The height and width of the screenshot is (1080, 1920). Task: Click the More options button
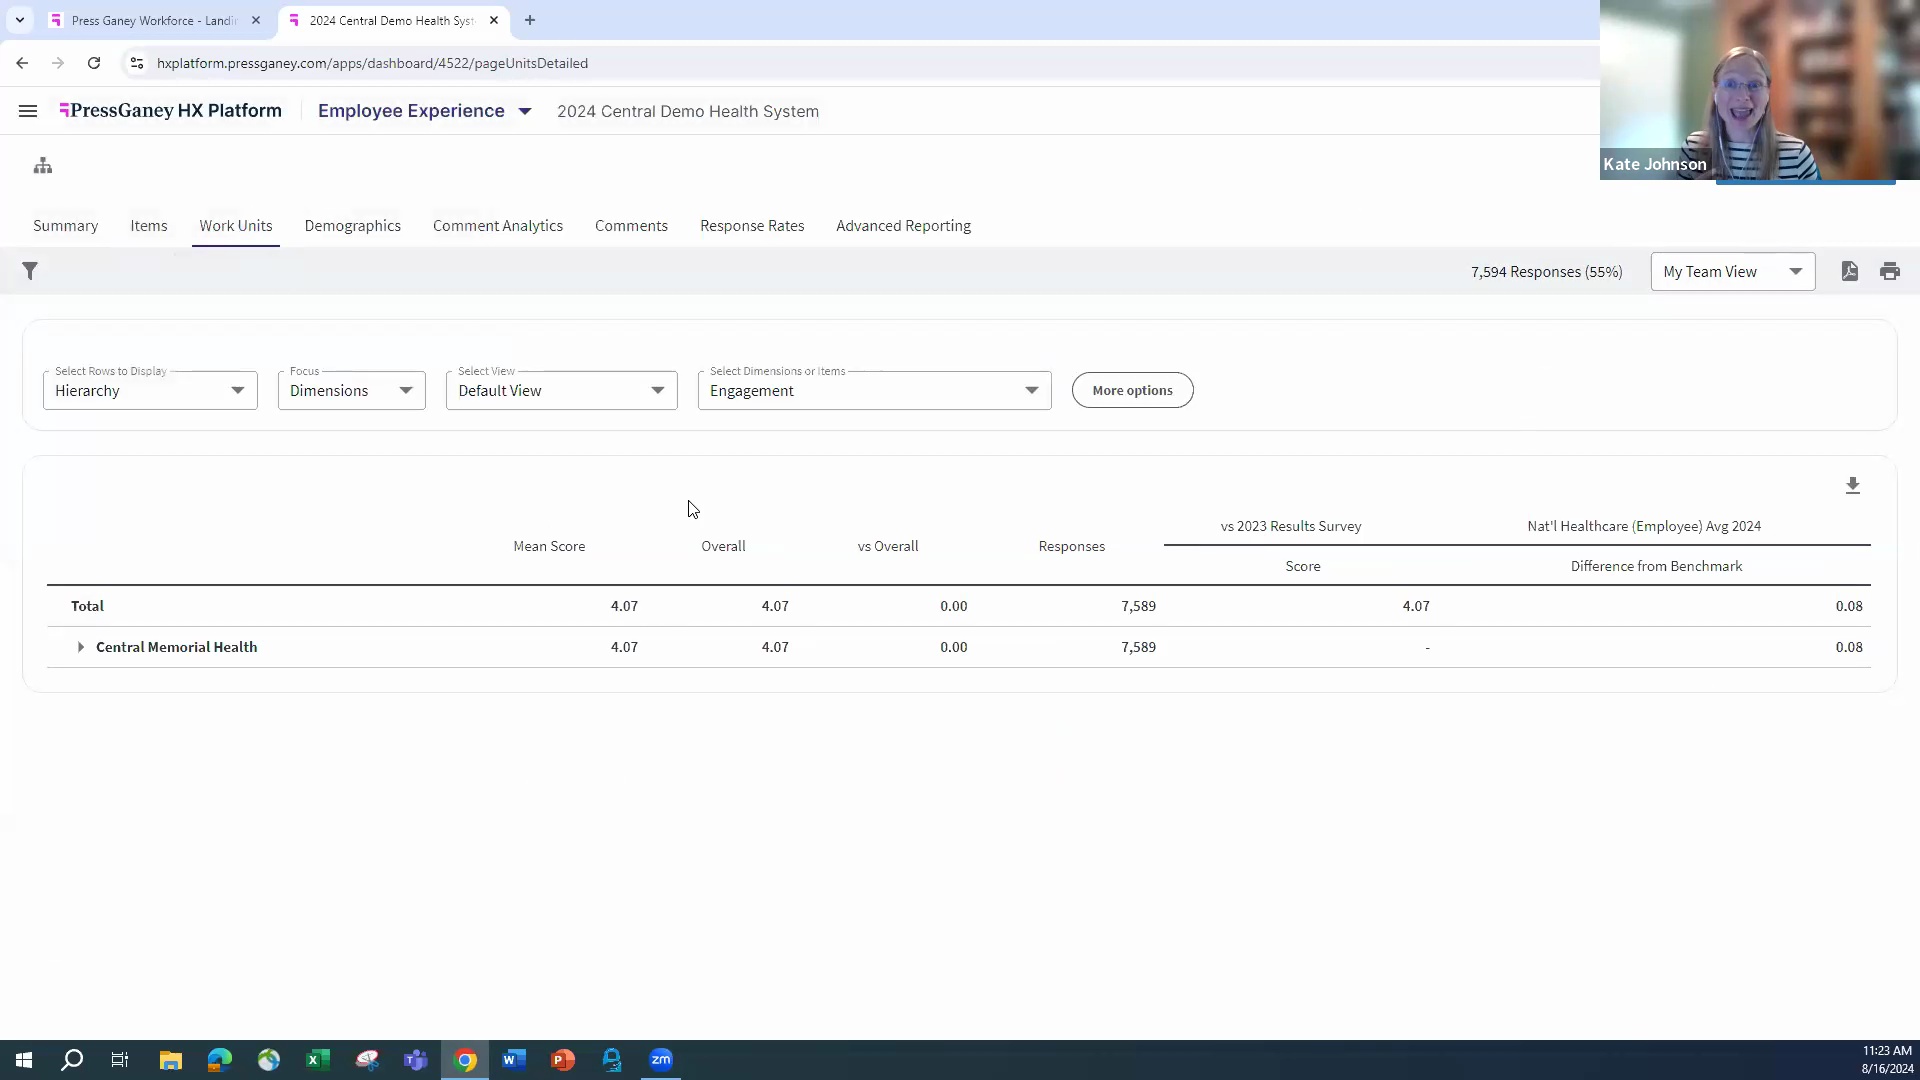tap(1132, 390)
